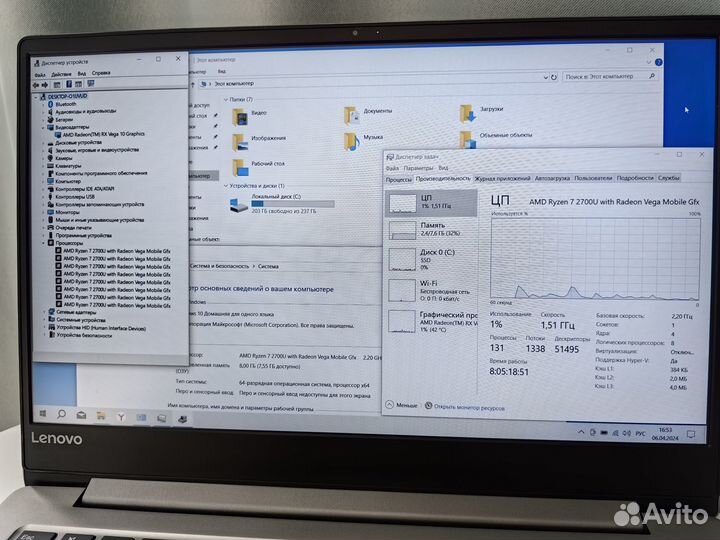Open Параметры menu in Task Manager
This screenshot has width=720, height=540.
point(418,168)
